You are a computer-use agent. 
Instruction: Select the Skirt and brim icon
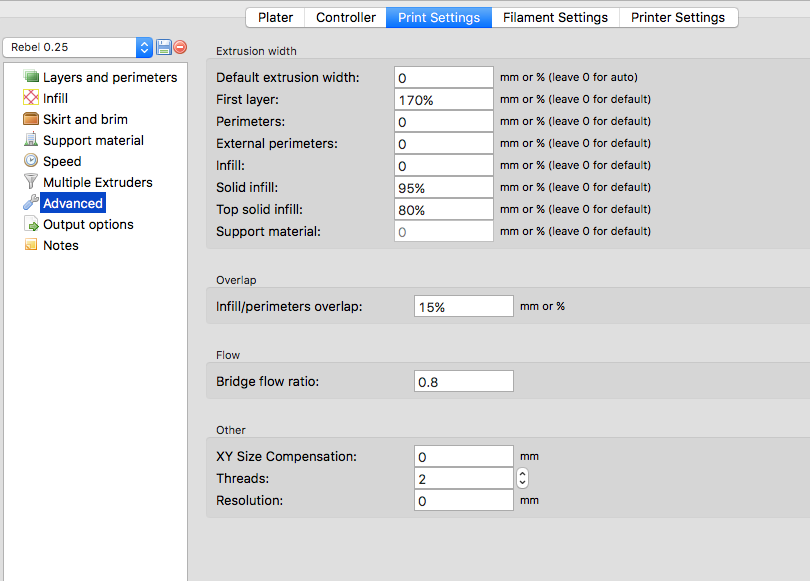pyautogui.click(x=31, y=119)
